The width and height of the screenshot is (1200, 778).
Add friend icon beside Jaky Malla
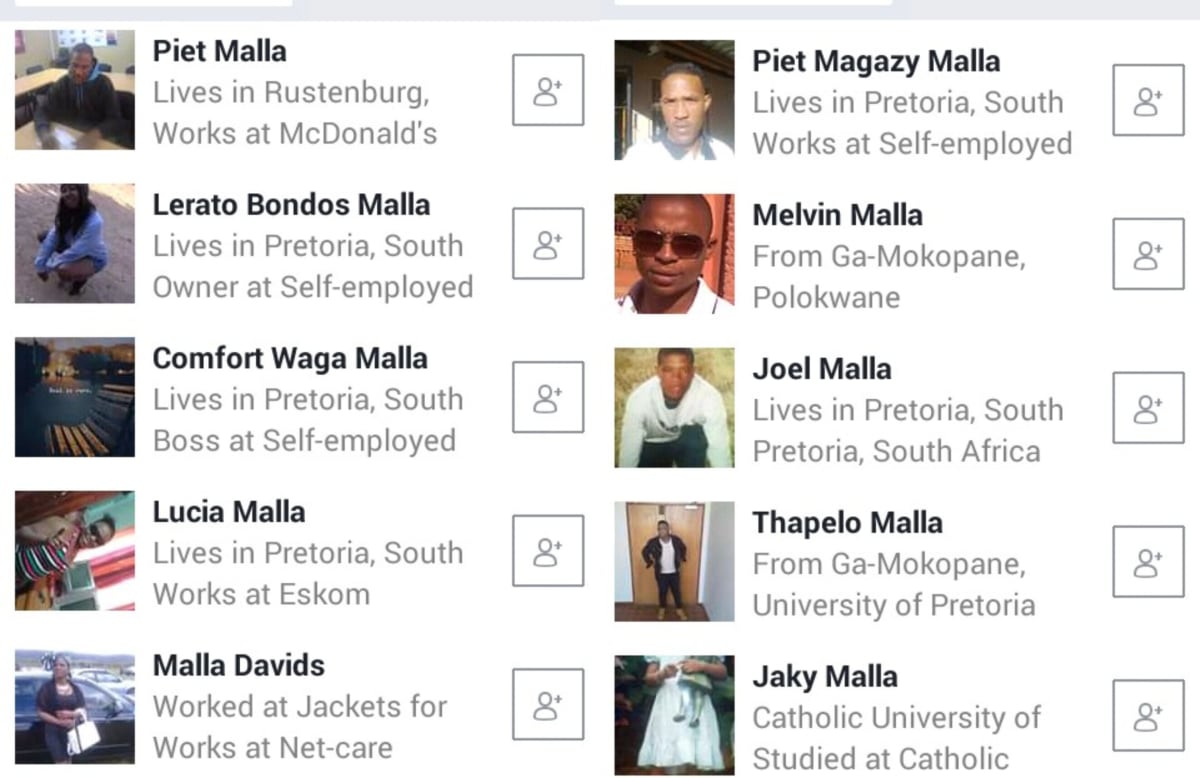point(1148,715)
